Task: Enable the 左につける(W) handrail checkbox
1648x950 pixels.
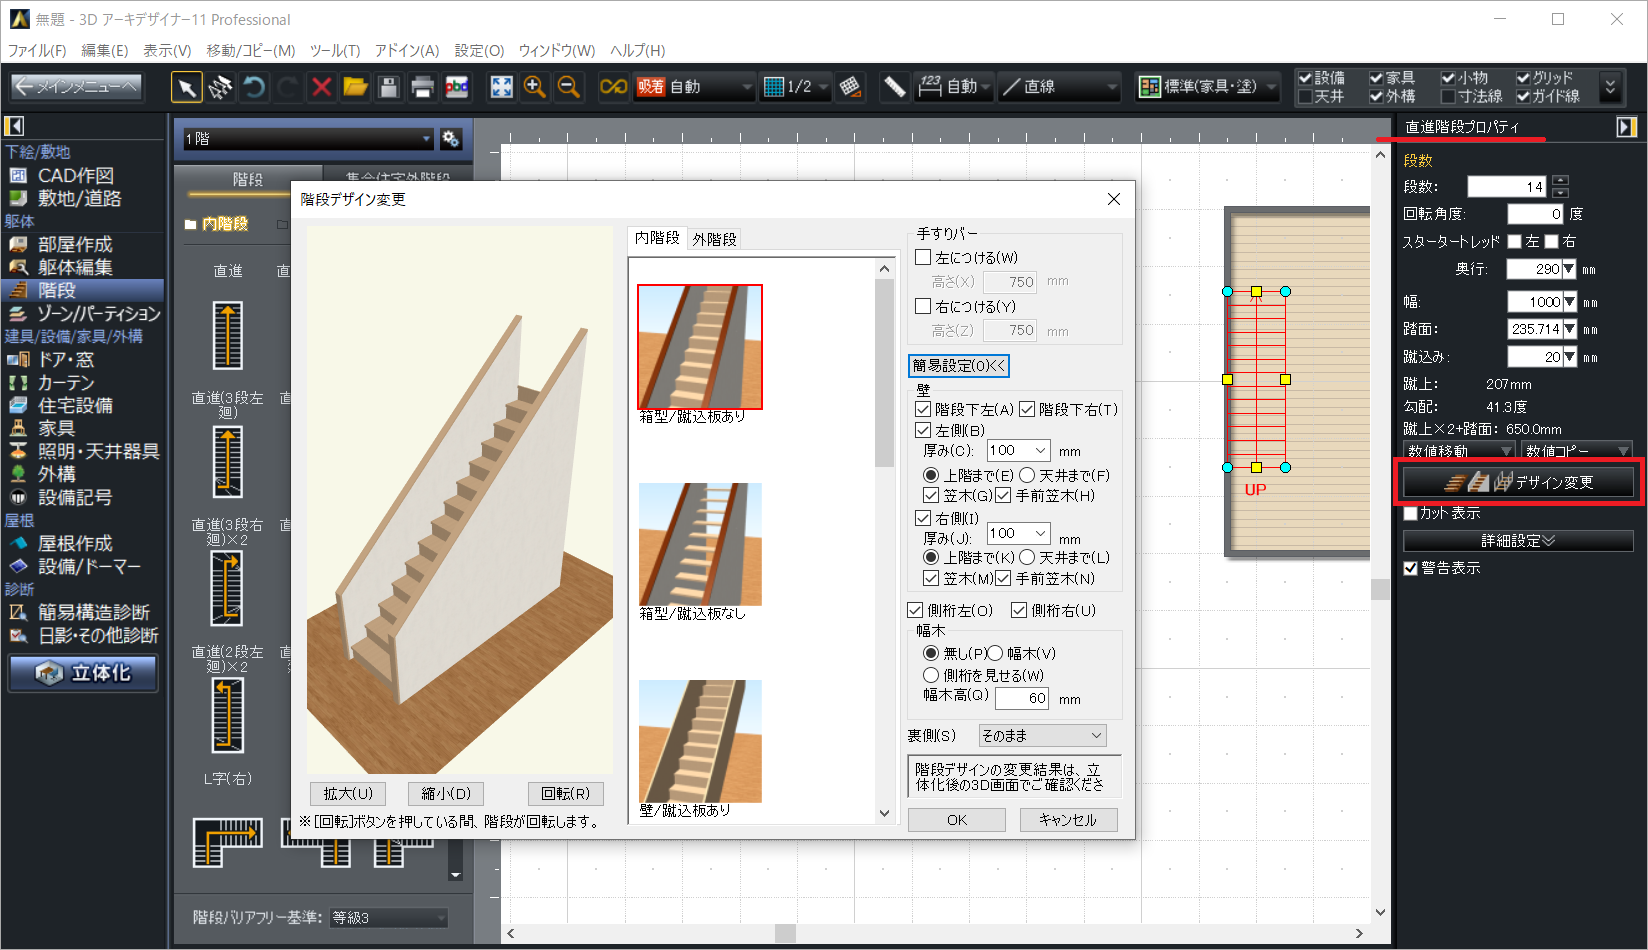Action: (x=924, y=258)
